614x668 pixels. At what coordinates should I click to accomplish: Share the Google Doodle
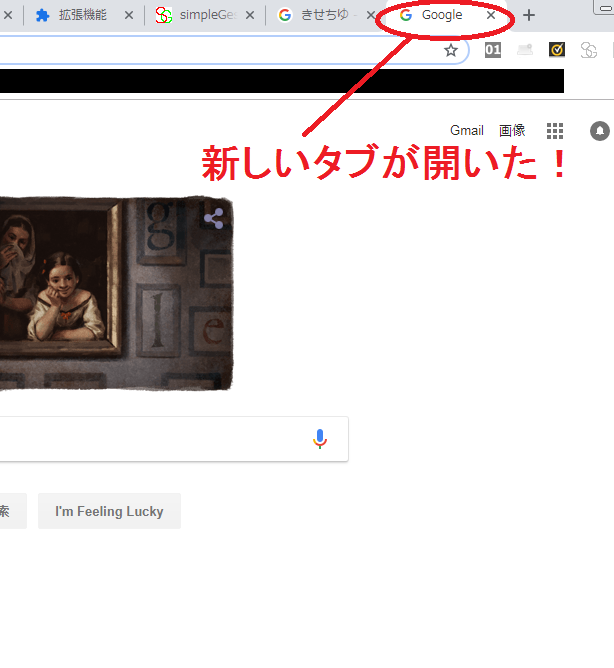coord(213,219)
